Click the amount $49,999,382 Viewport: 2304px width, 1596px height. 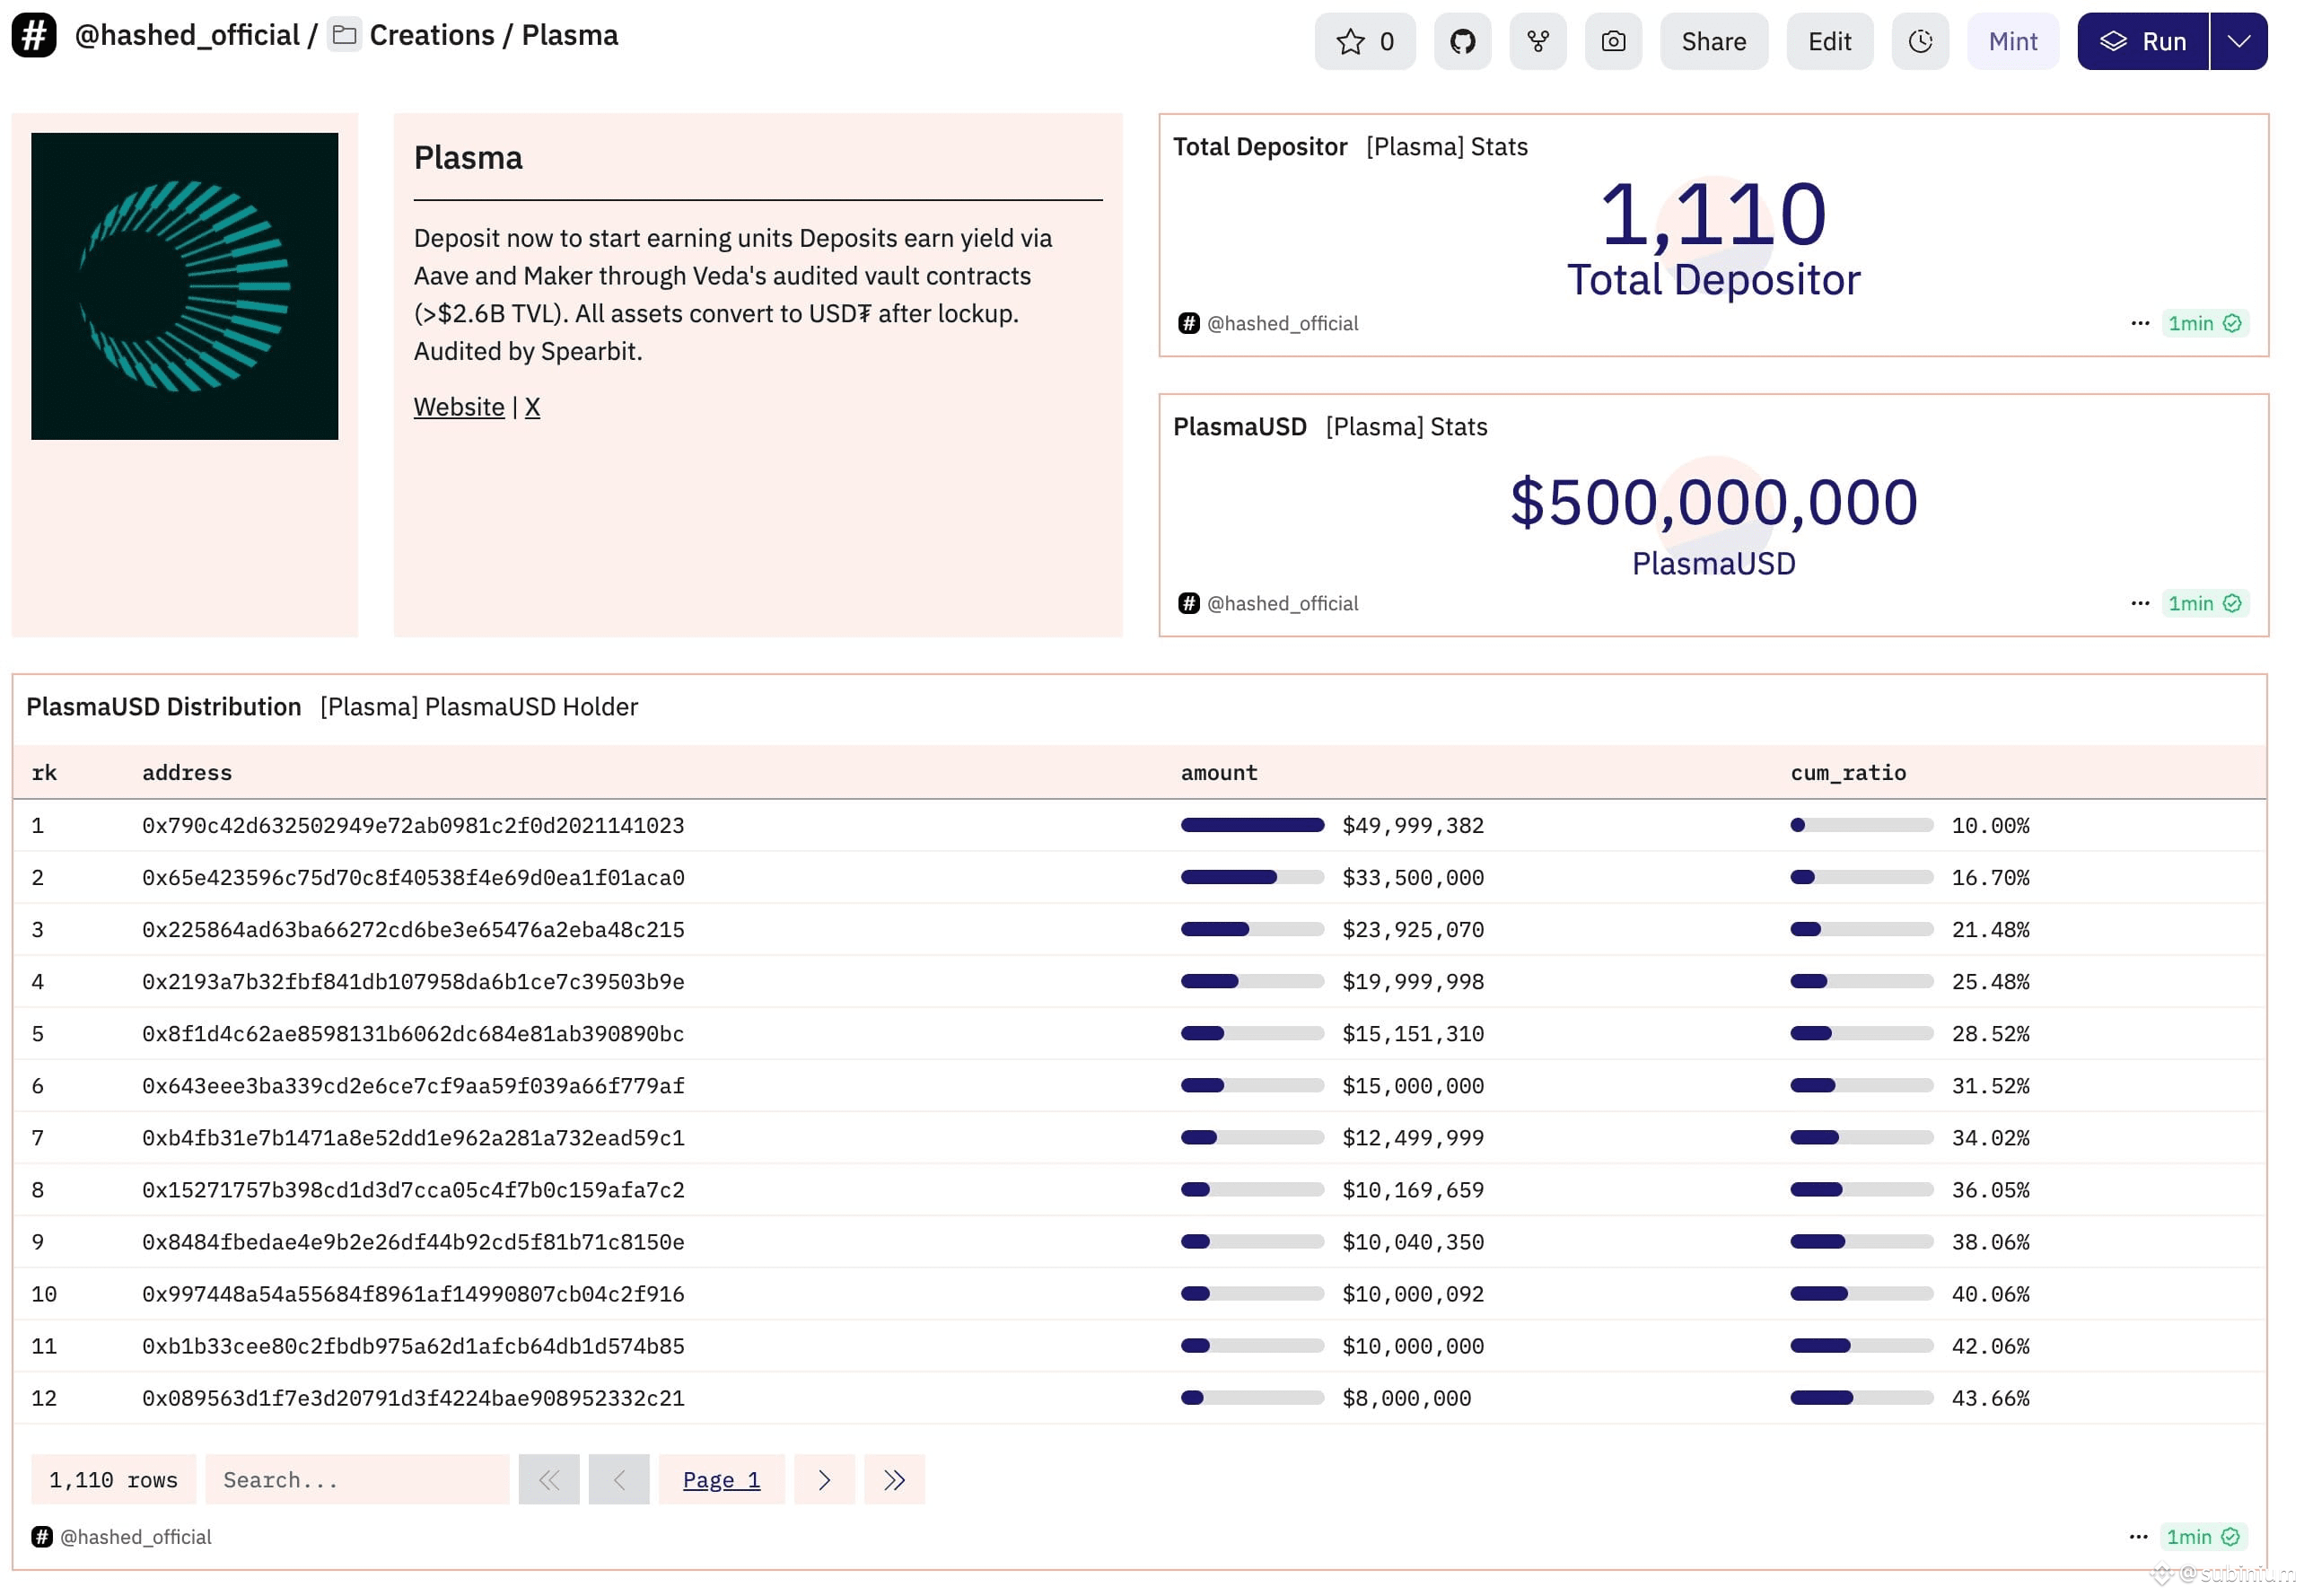pos(1413,826)
